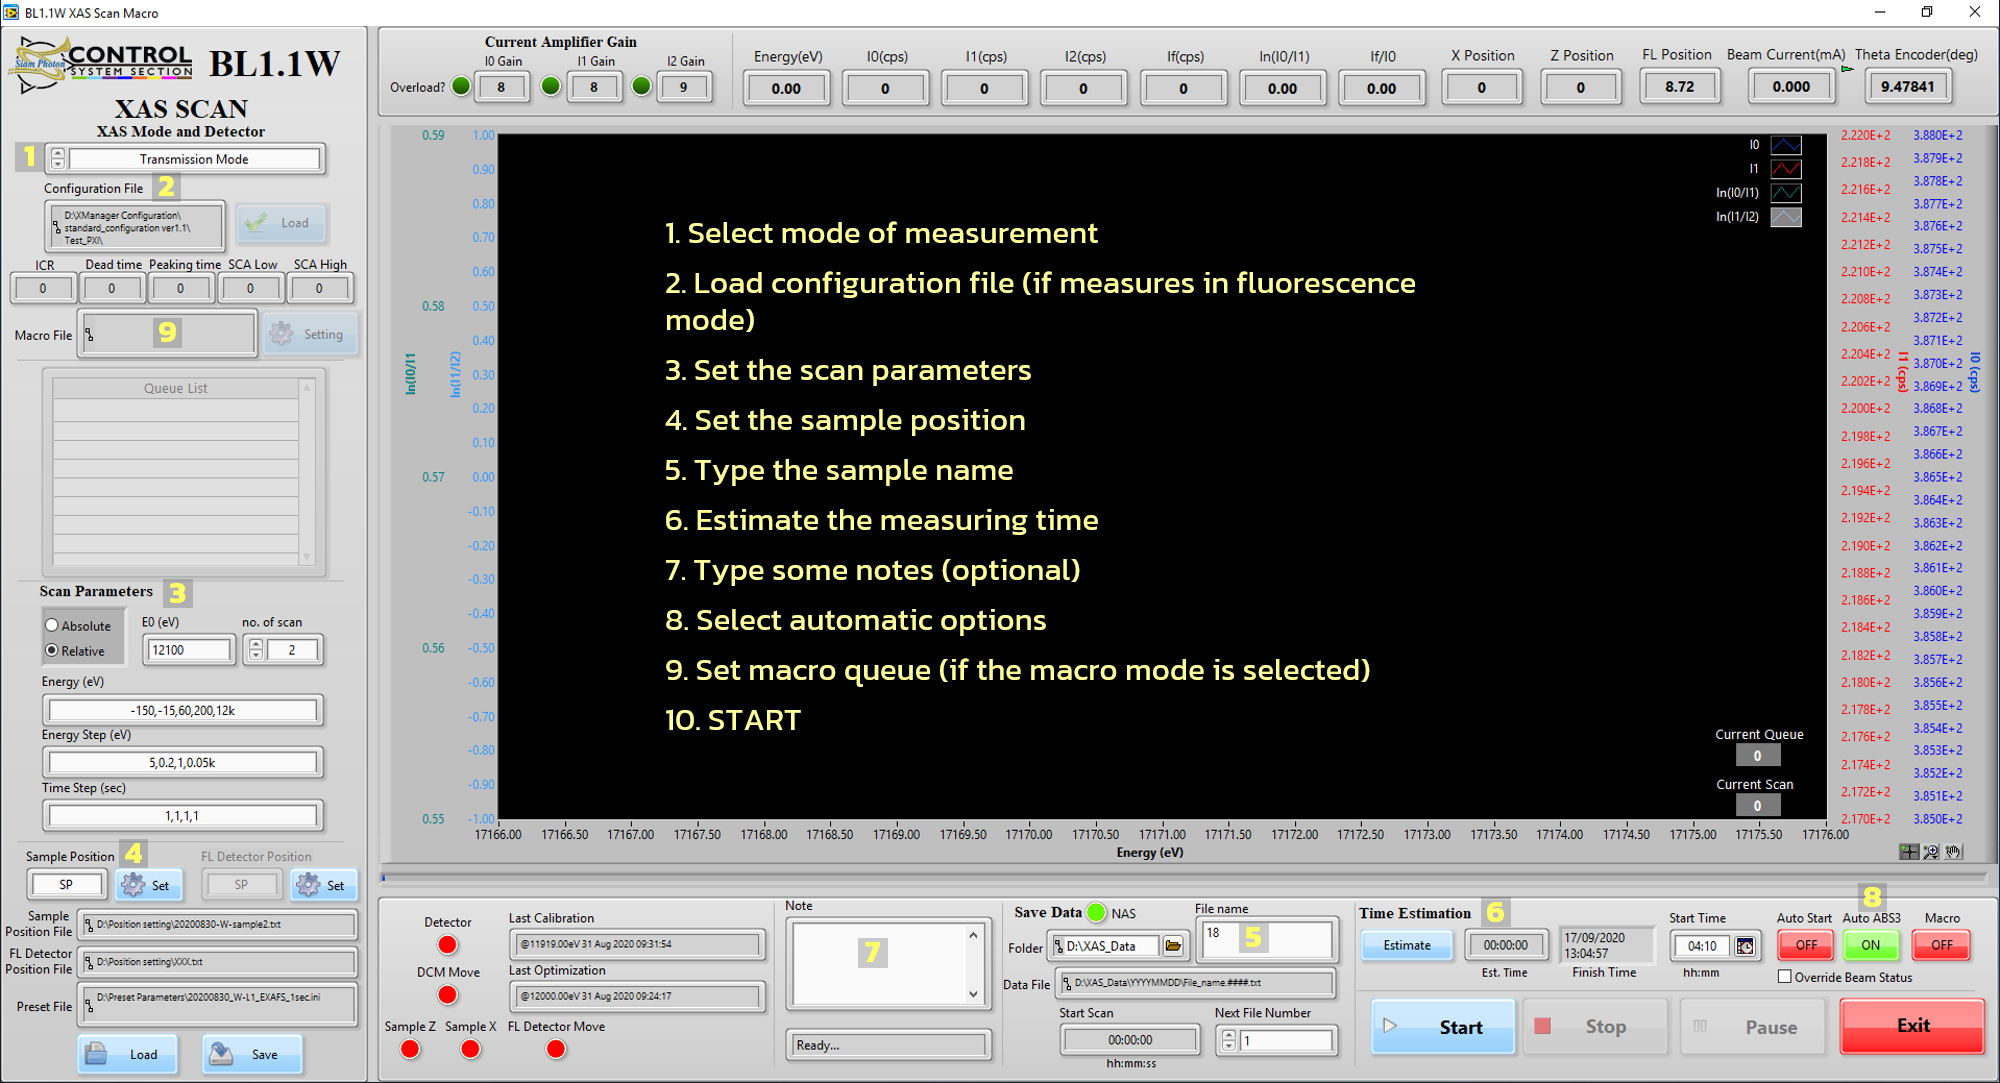Click the Save Data Folder path field
This screenshot has height=1083, width=2000.
point(1106,945)
